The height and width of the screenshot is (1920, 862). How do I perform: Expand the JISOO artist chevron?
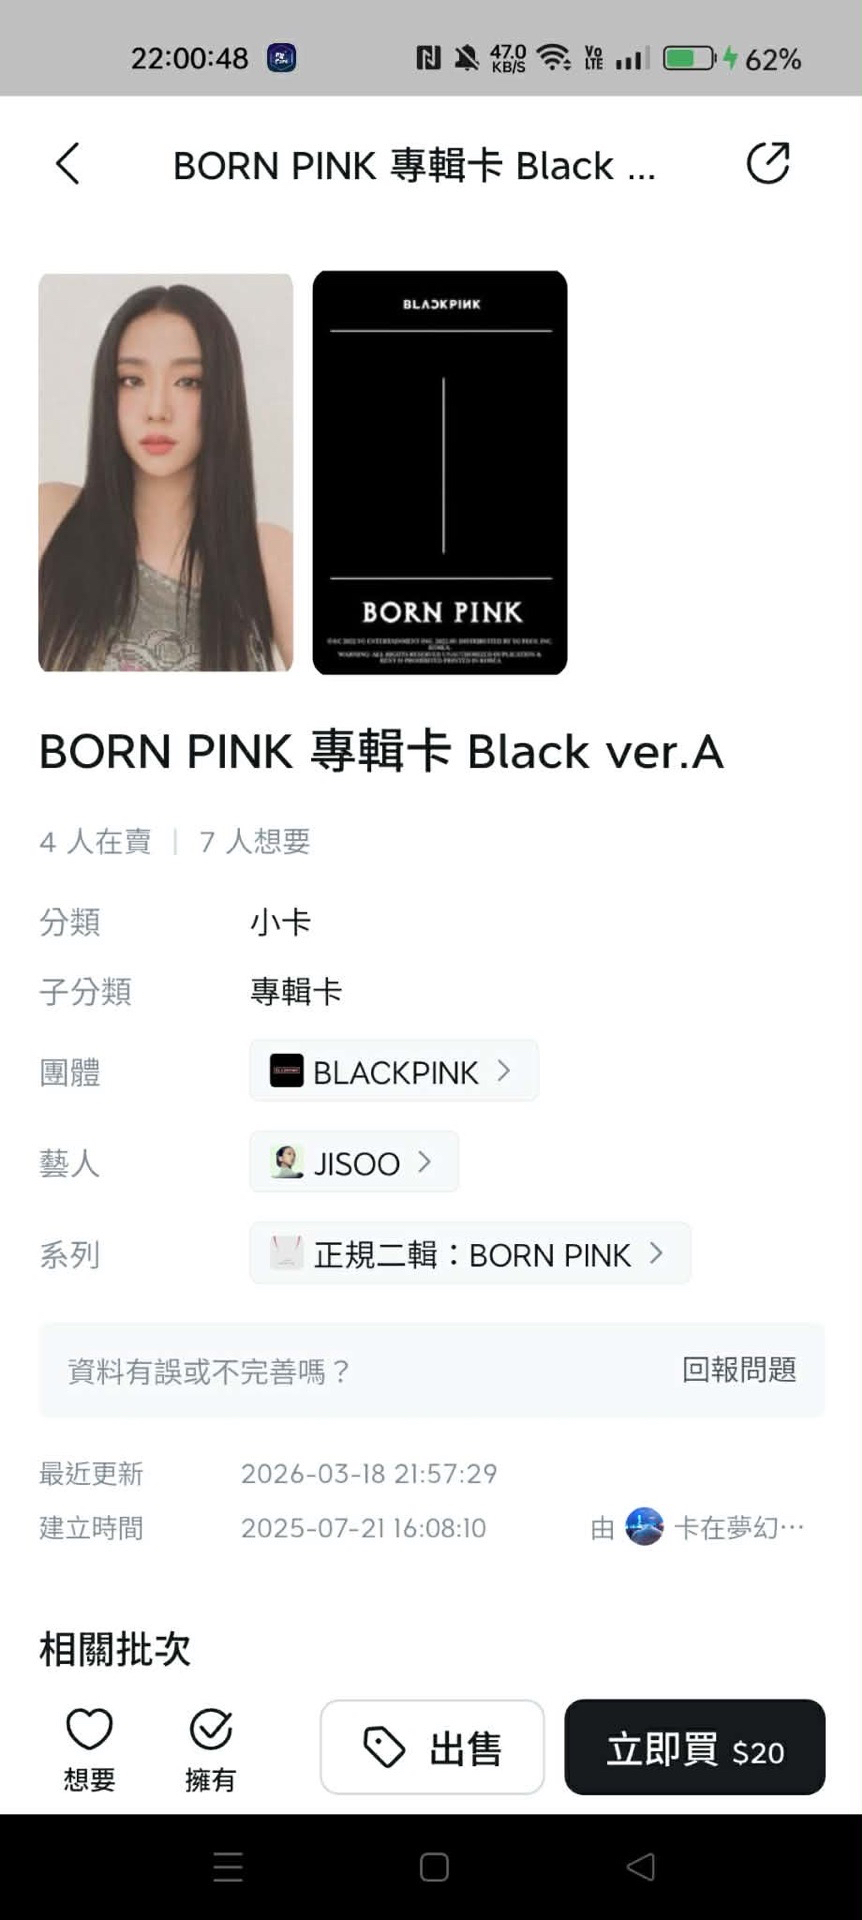tap(424, 1162)
